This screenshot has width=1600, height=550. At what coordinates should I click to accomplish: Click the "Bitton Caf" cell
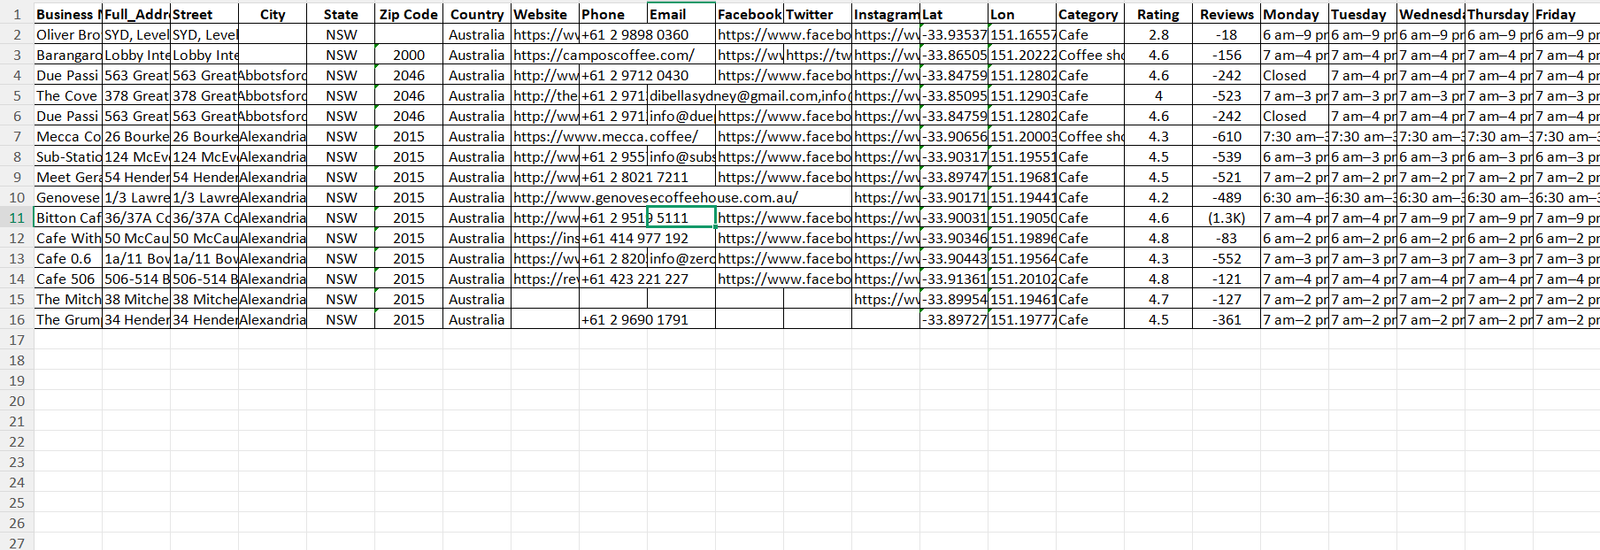coord(68,218)
